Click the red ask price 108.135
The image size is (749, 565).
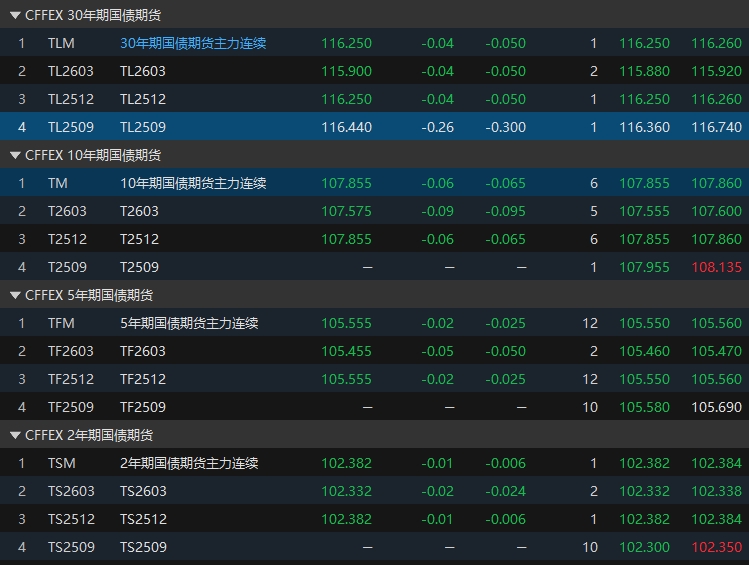pos(717,267)
